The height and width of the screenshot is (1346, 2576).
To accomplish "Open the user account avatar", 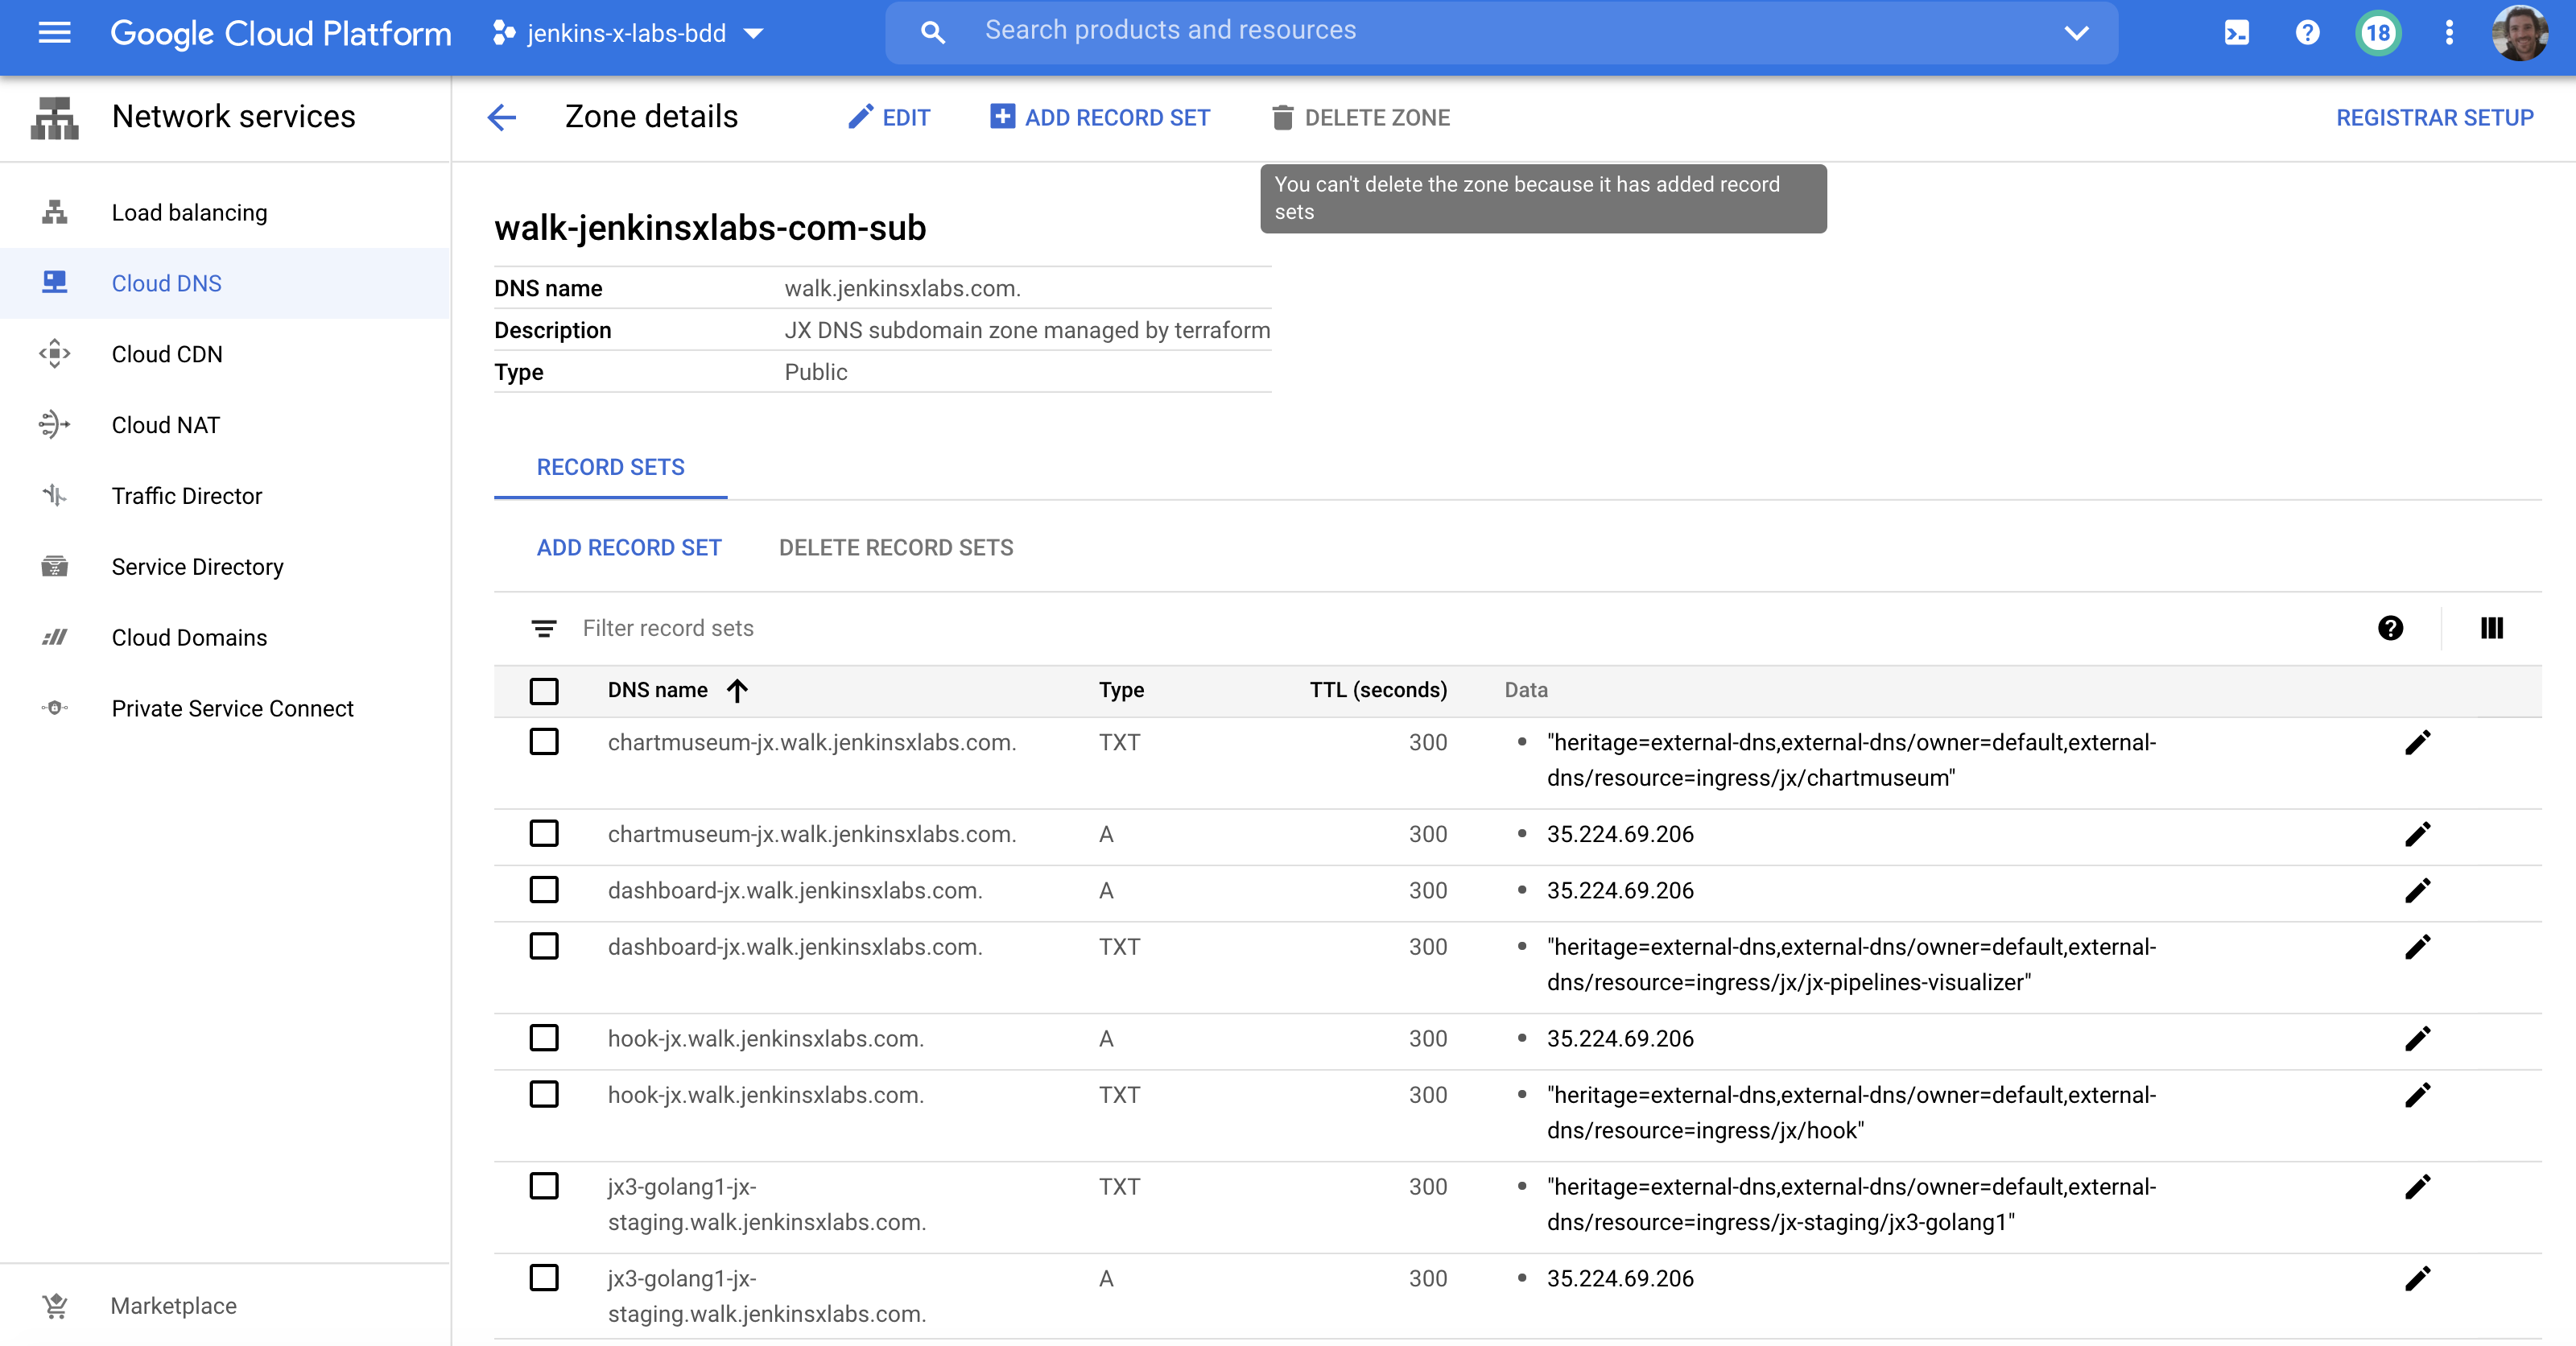I will coord(2520,33).
